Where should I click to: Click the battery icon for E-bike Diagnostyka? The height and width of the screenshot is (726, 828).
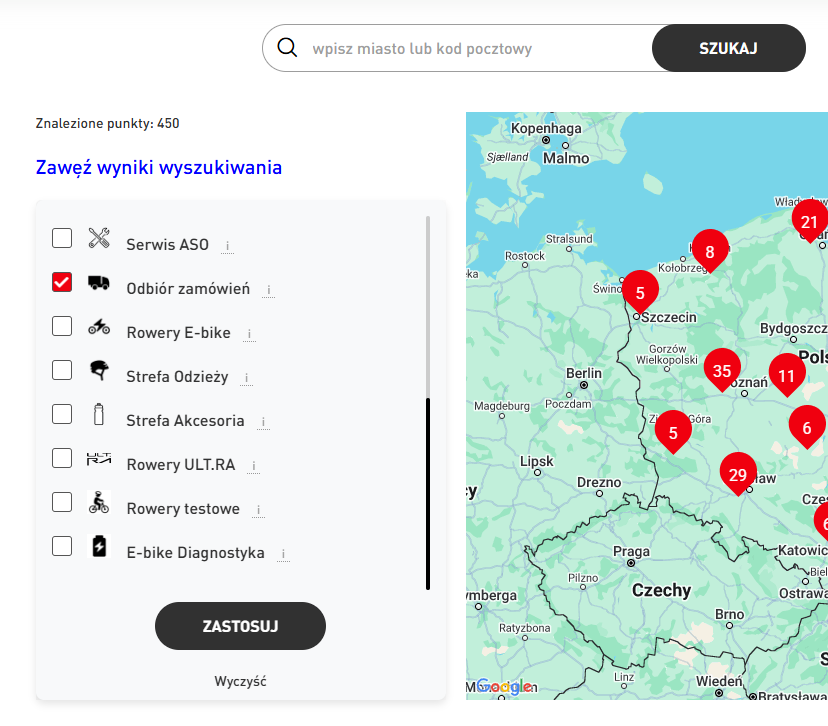[x=99, y=546]
